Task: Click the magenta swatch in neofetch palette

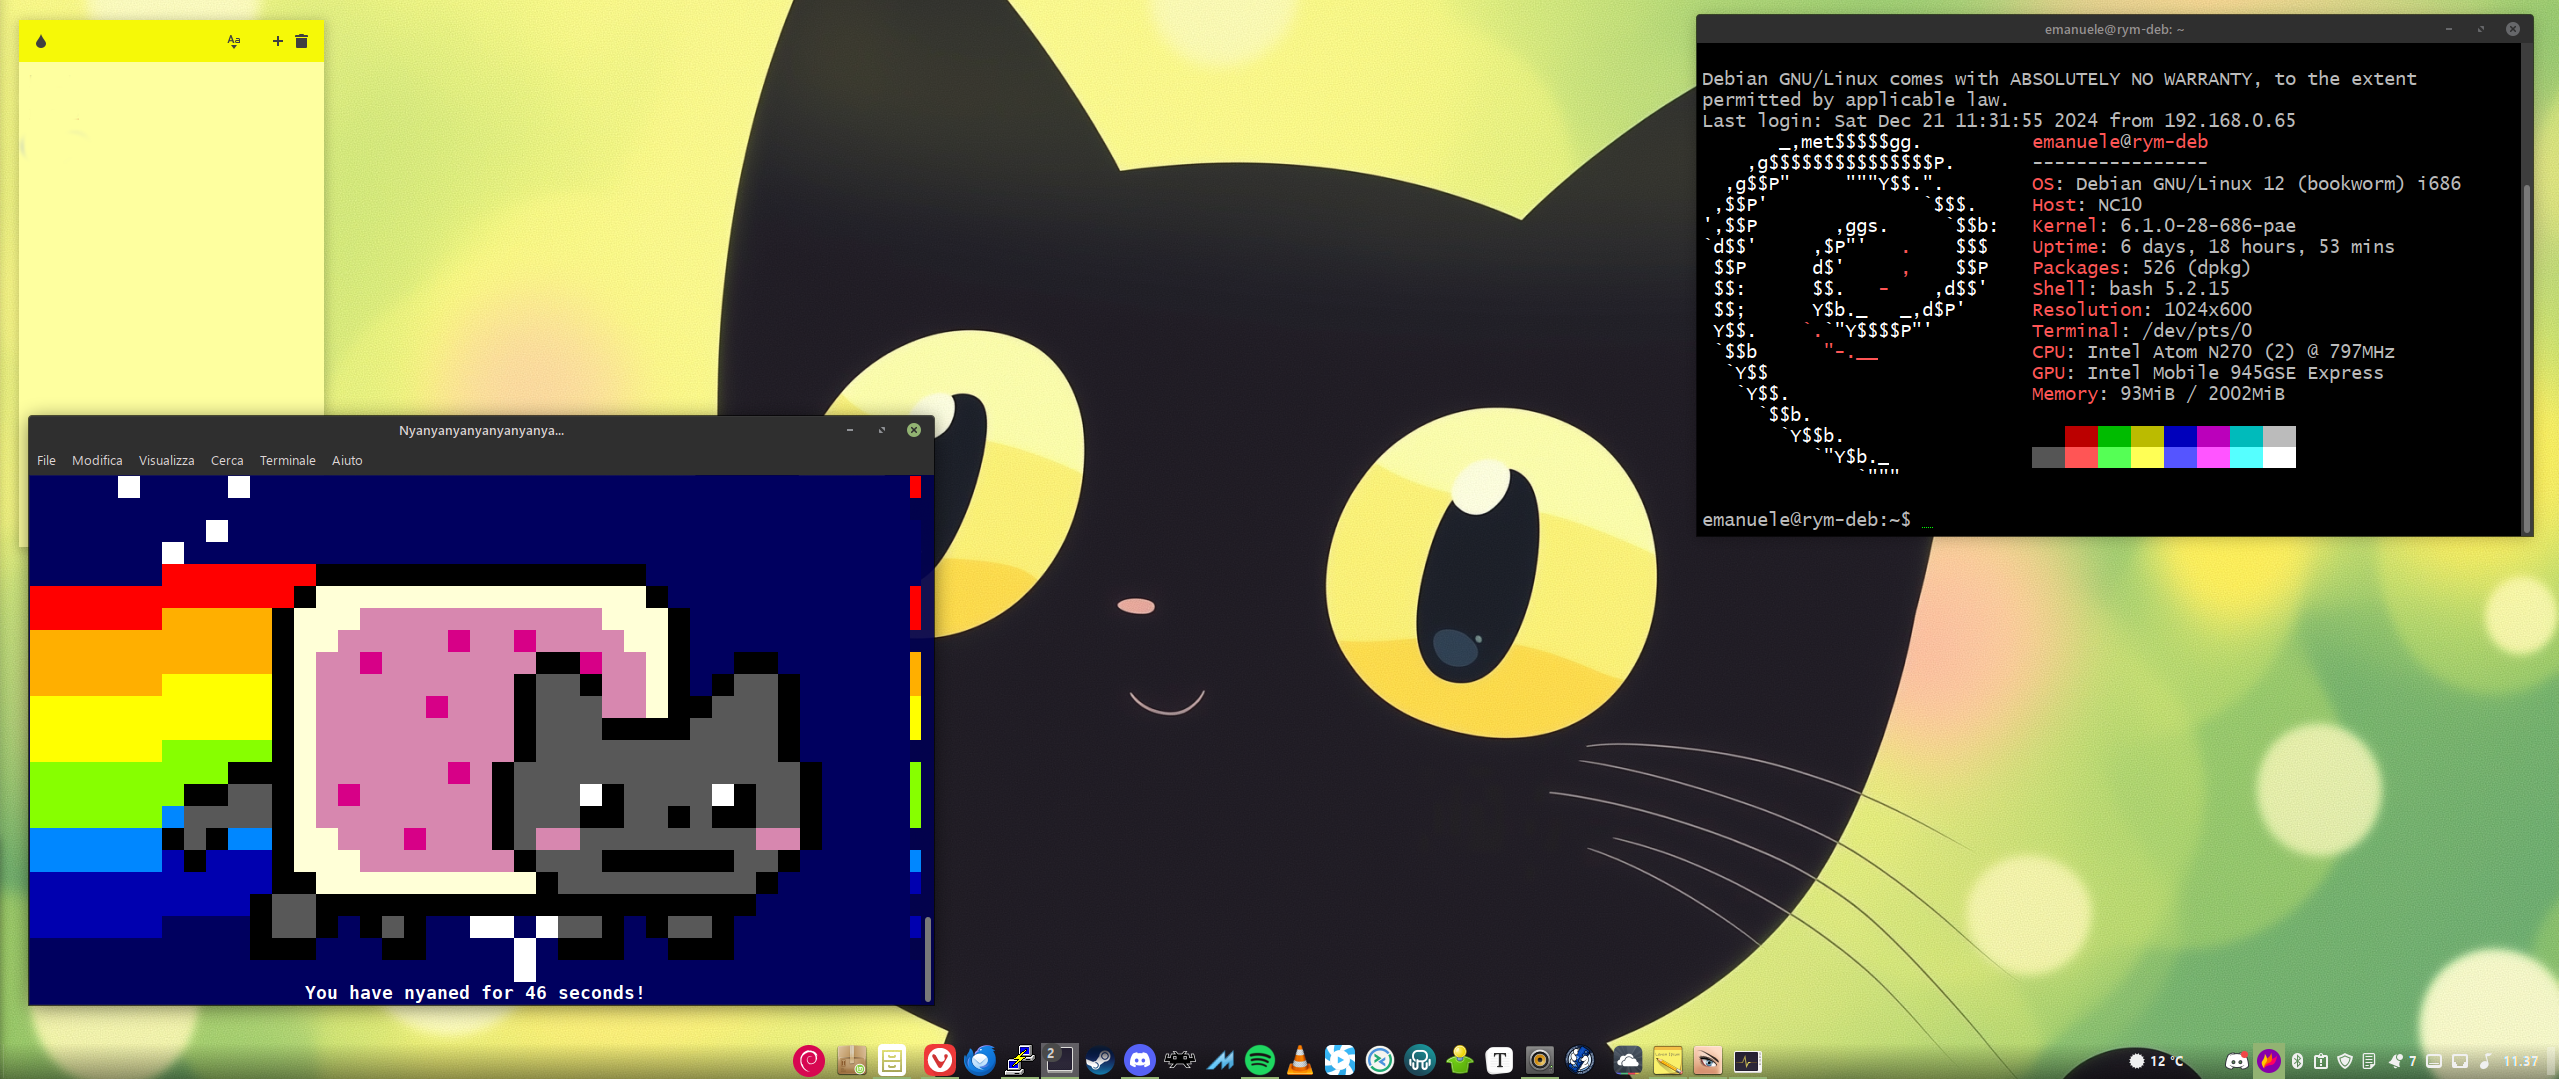Action: coord(2213,436)
